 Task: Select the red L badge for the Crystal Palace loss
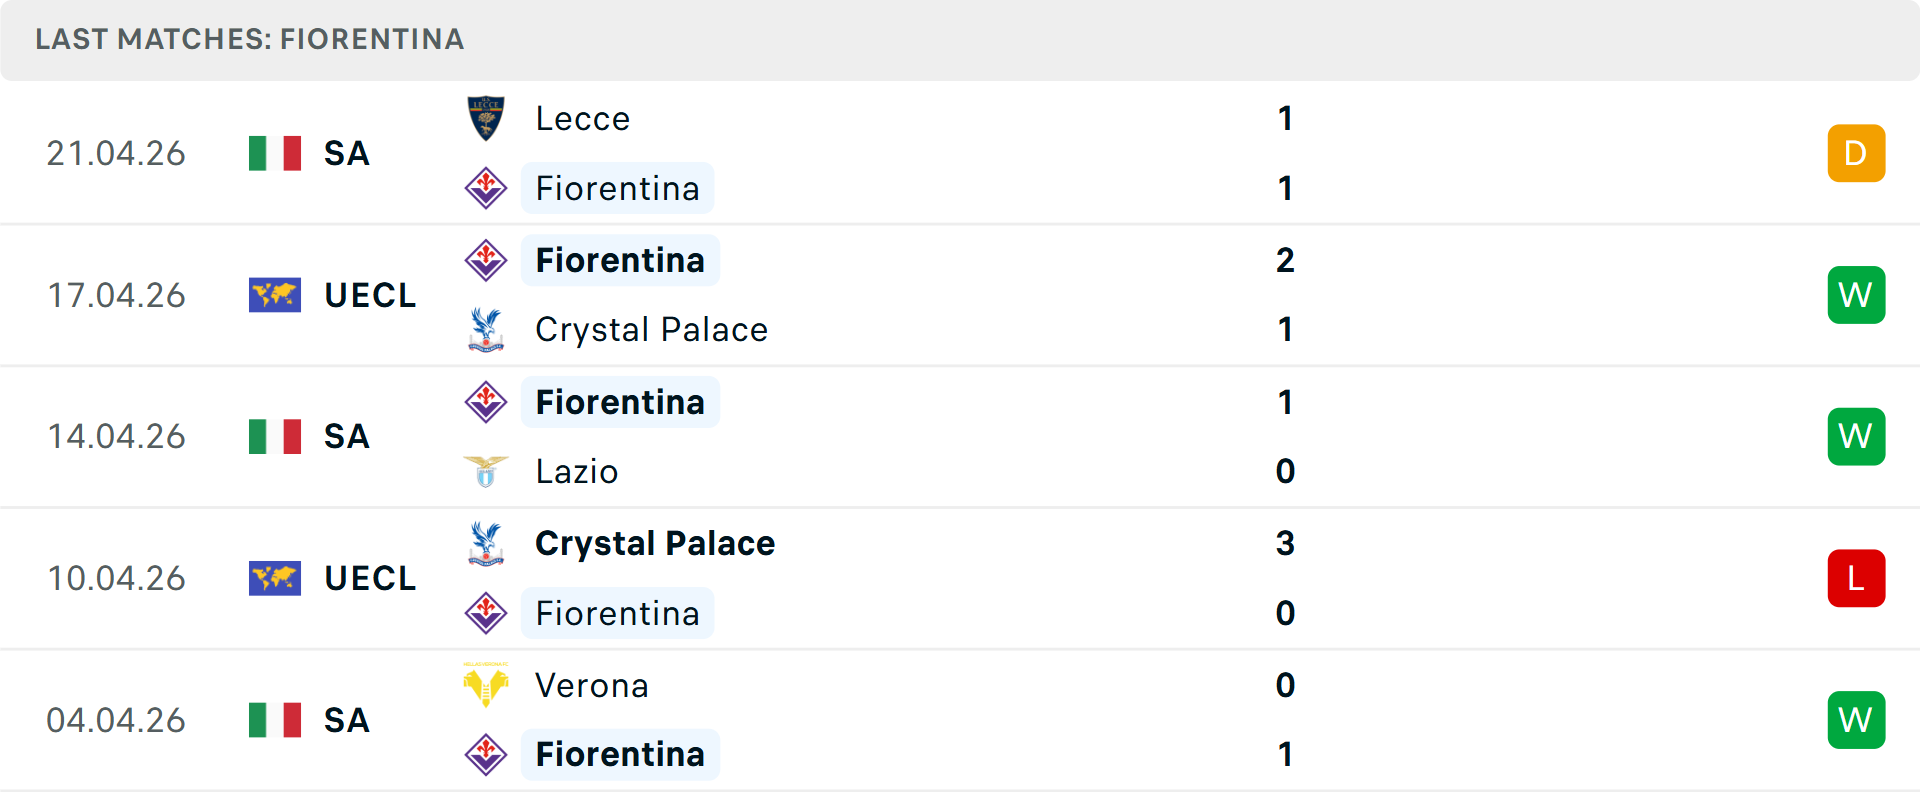pos(1856,577)
